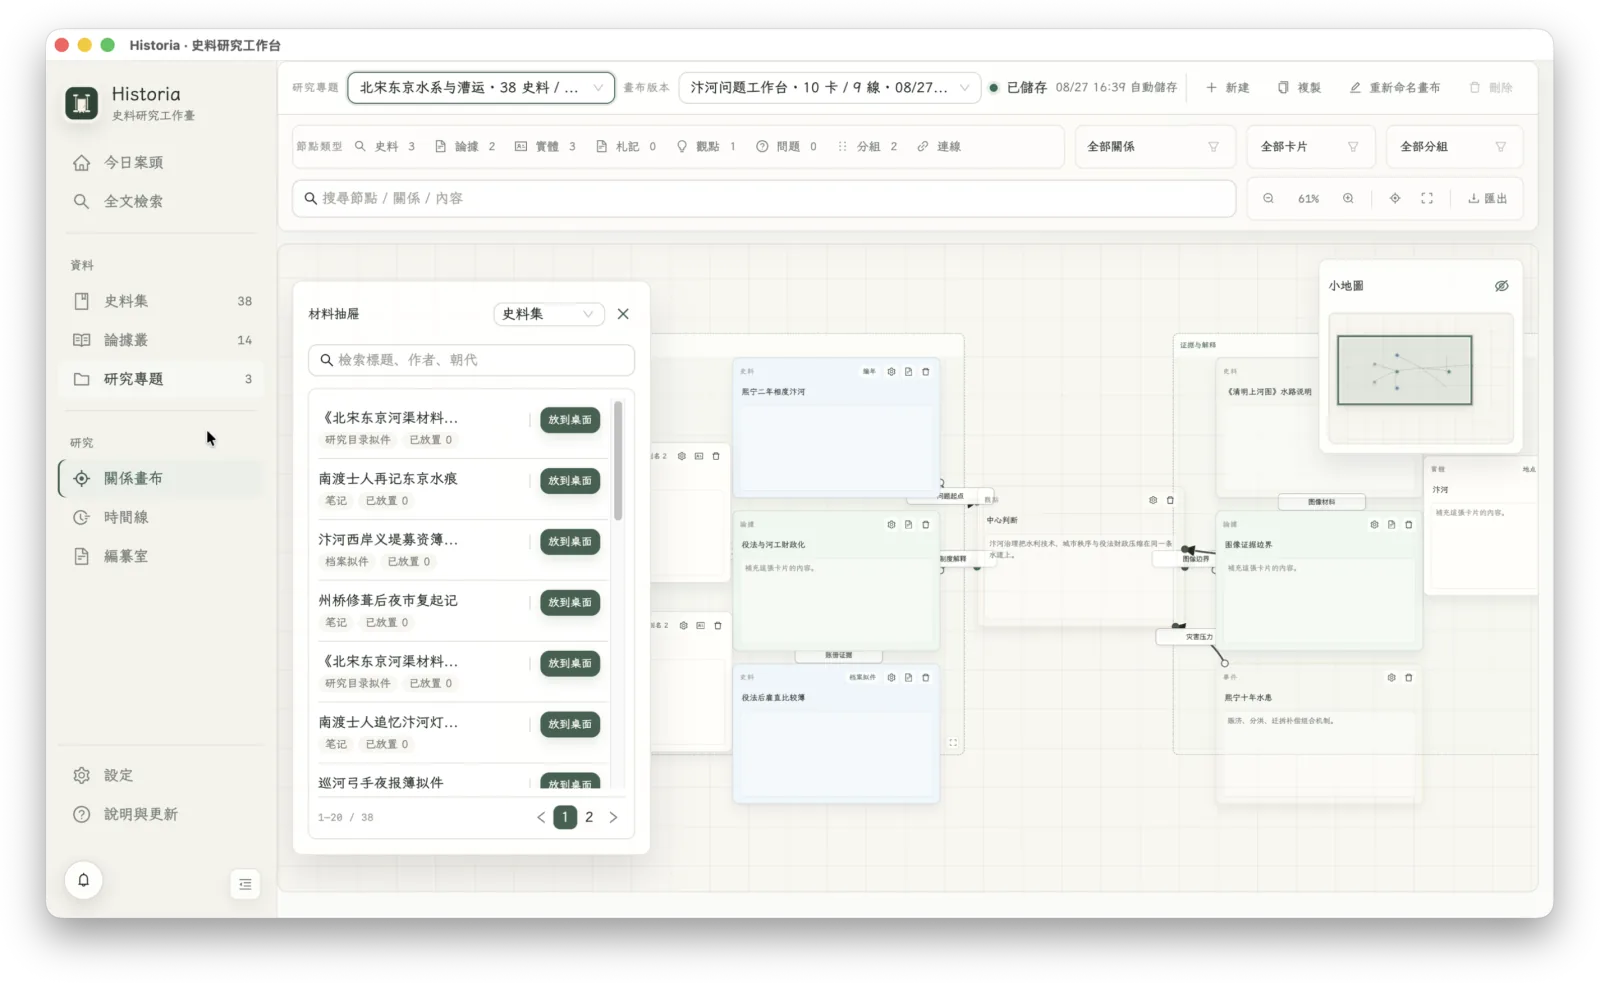Screen dimensions: 1600x983
Task: Open 時間線 in sidebar
Action: point(160,517)
